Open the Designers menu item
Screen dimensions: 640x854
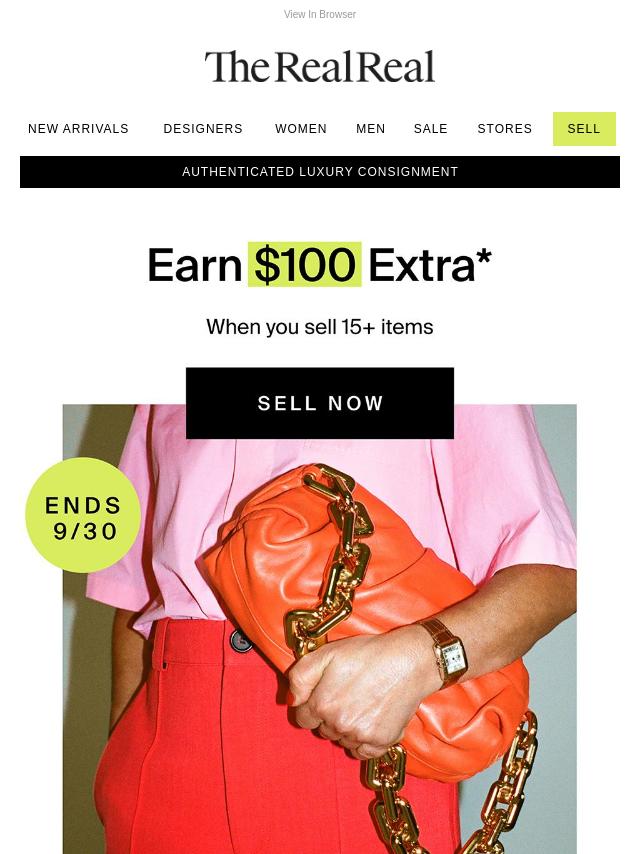203,129
